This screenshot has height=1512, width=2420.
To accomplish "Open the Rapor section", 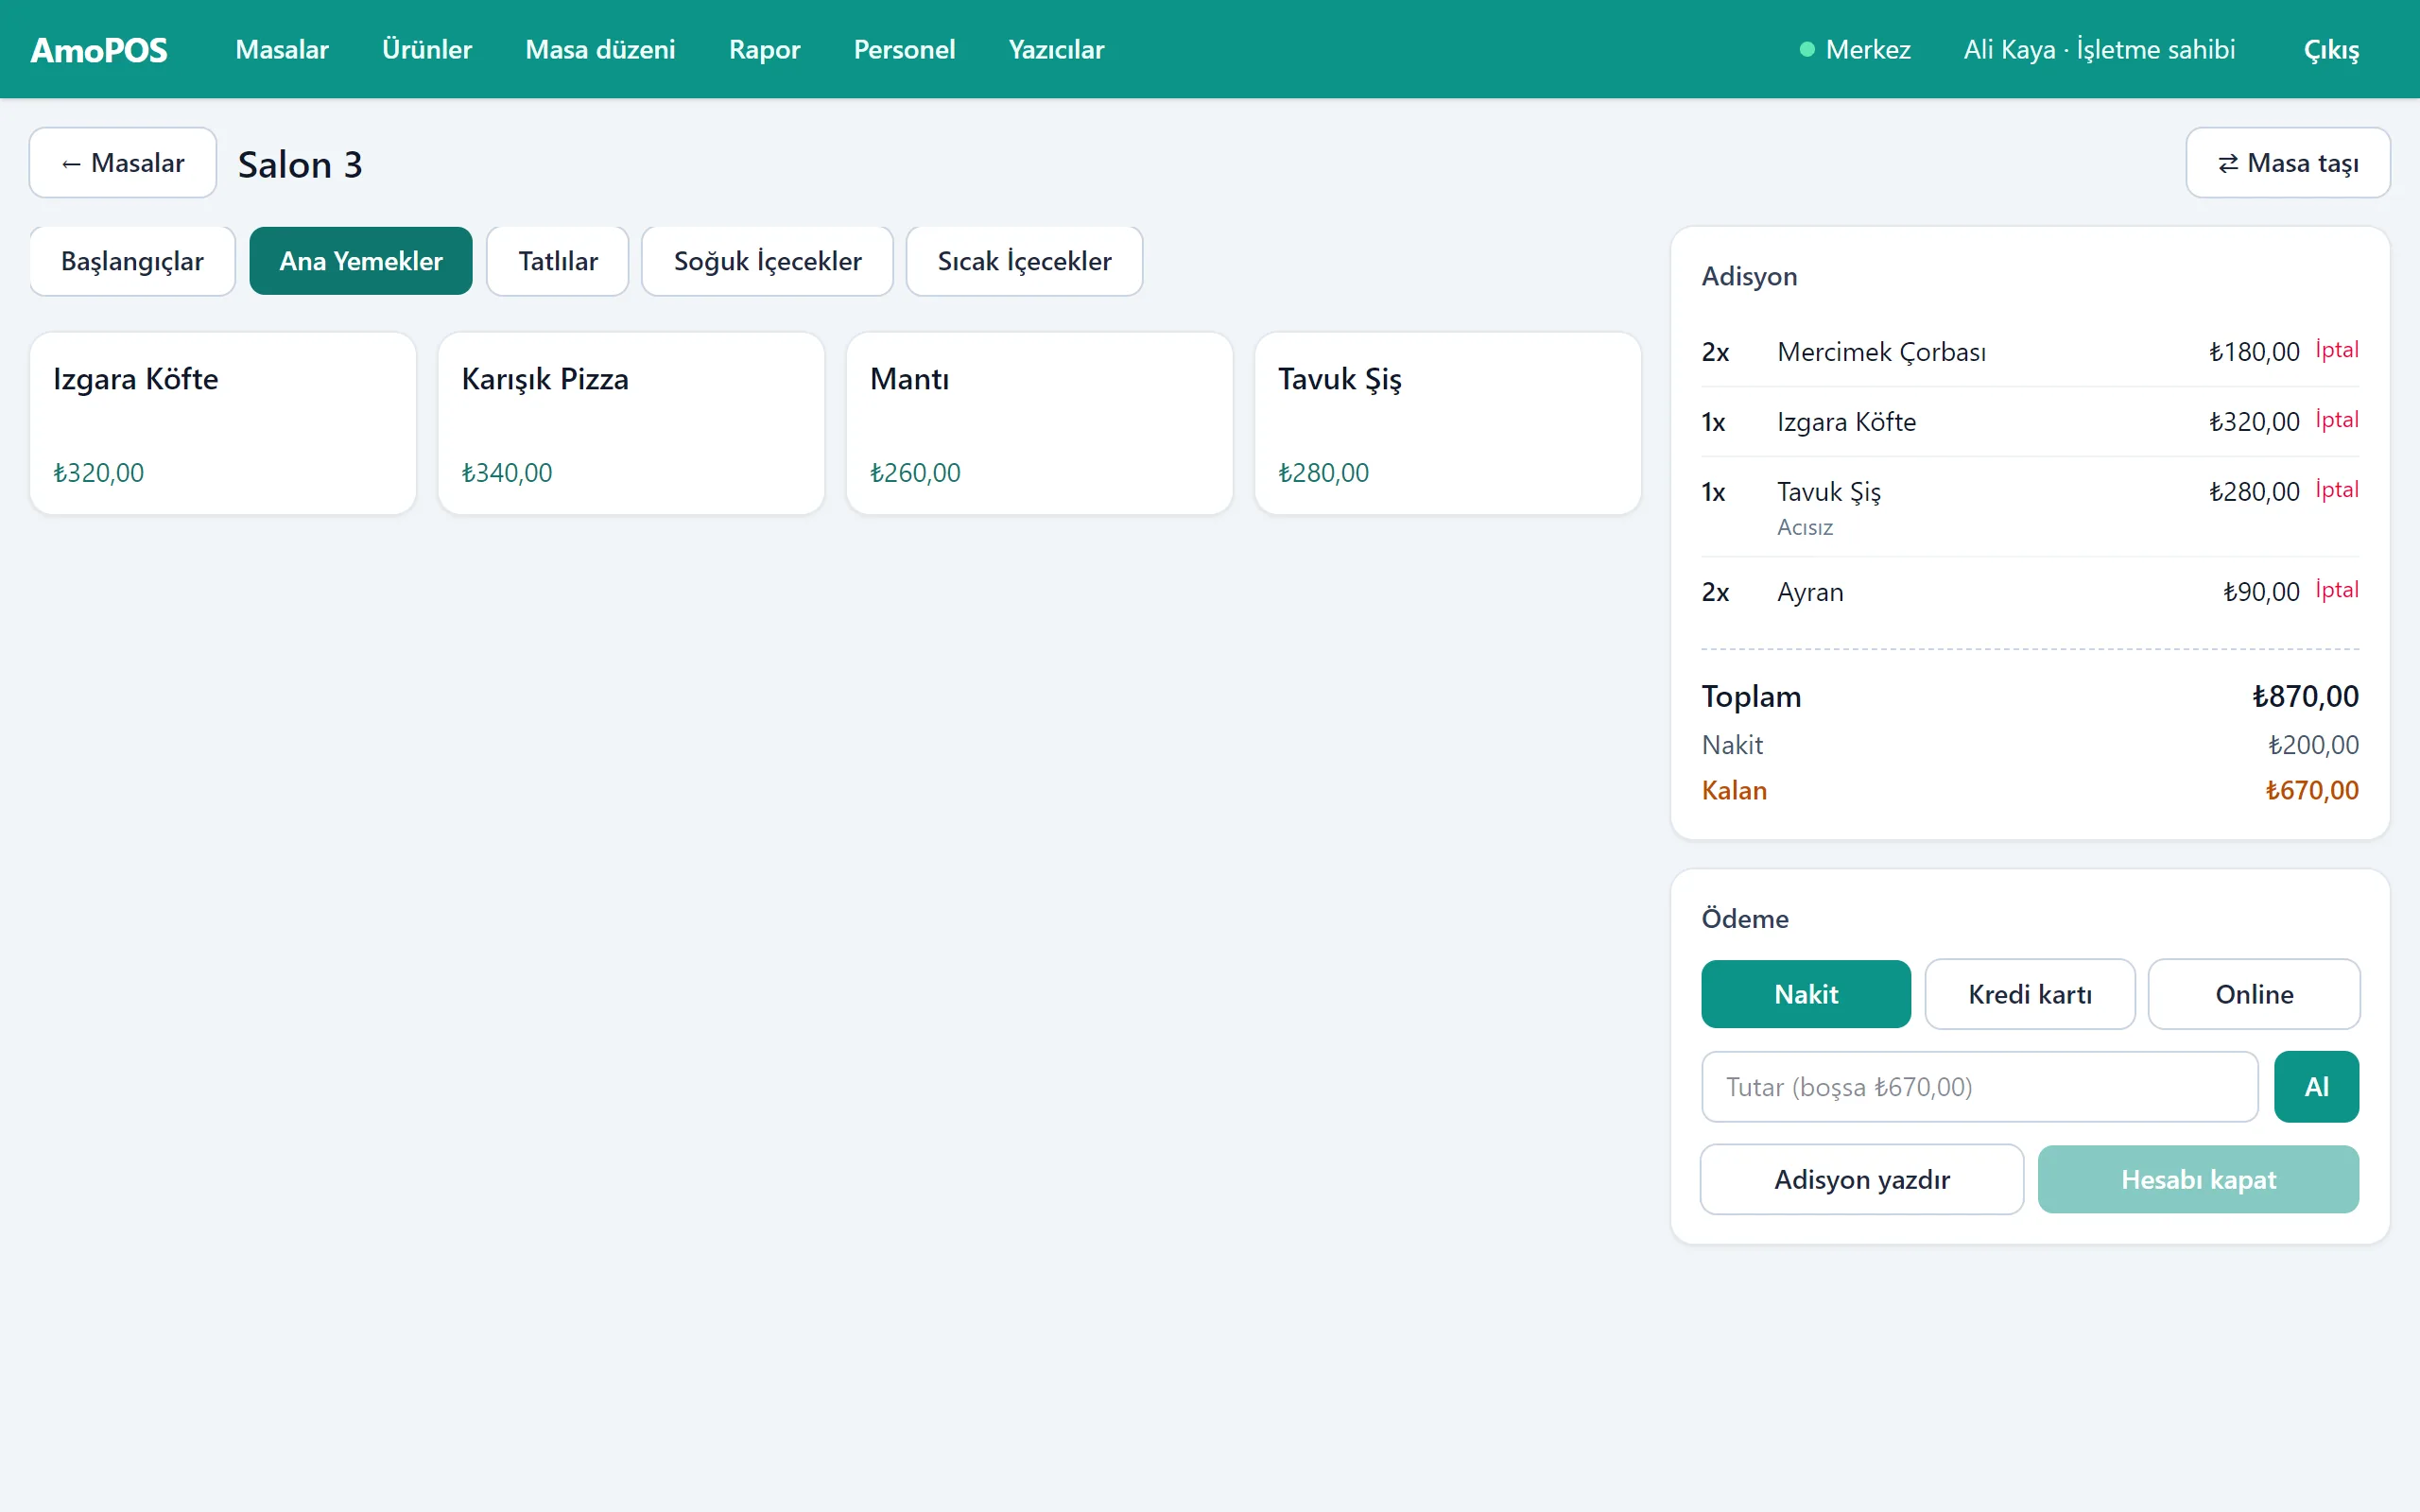I will (x=764, y=49).
